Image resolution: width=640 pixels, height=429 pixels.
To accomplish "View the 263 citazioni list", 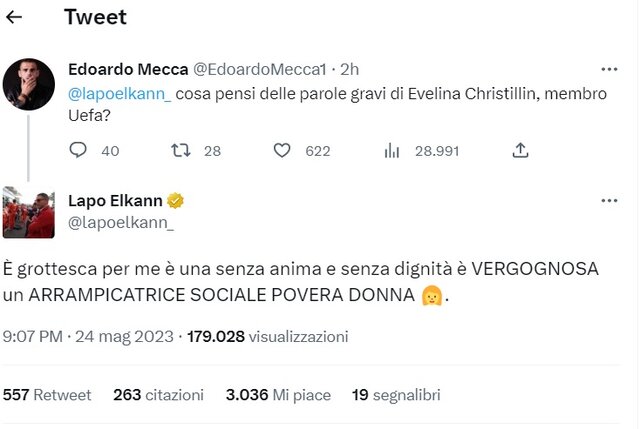I will pyautogui.click(x=158, y=395).
